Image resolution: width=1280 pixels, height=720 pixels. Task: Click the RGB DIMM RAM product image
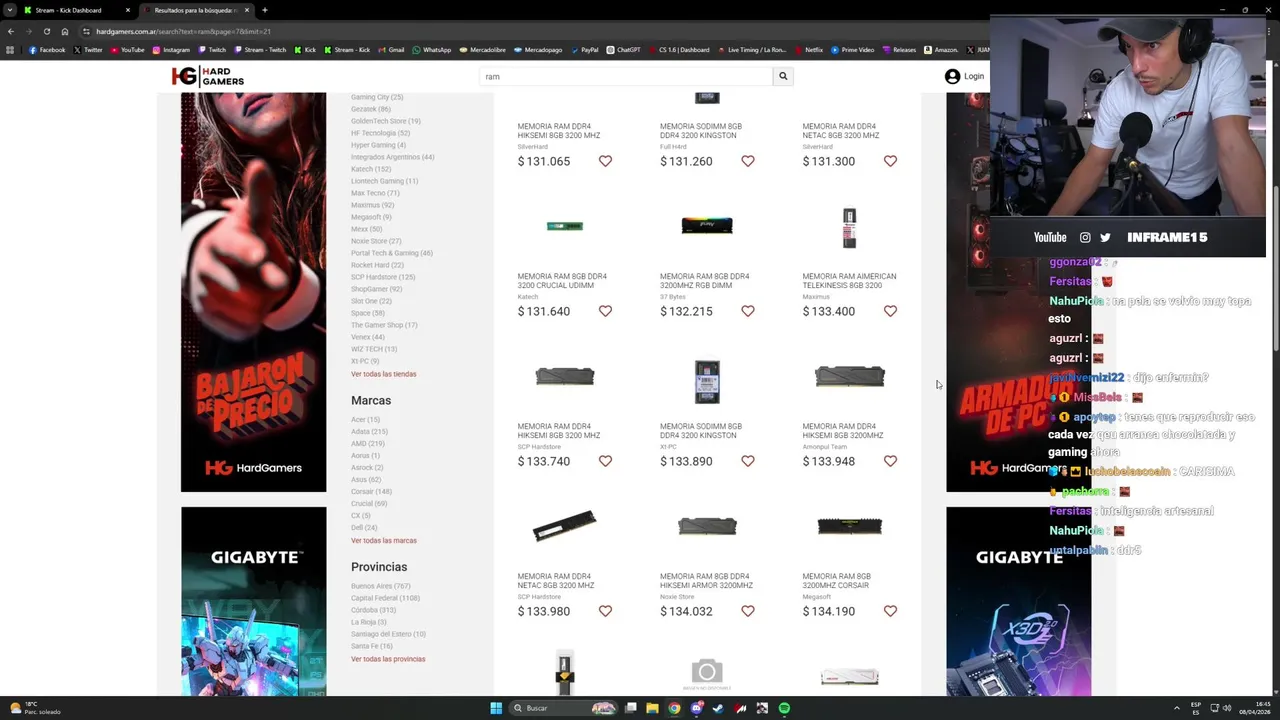point(707,227)
